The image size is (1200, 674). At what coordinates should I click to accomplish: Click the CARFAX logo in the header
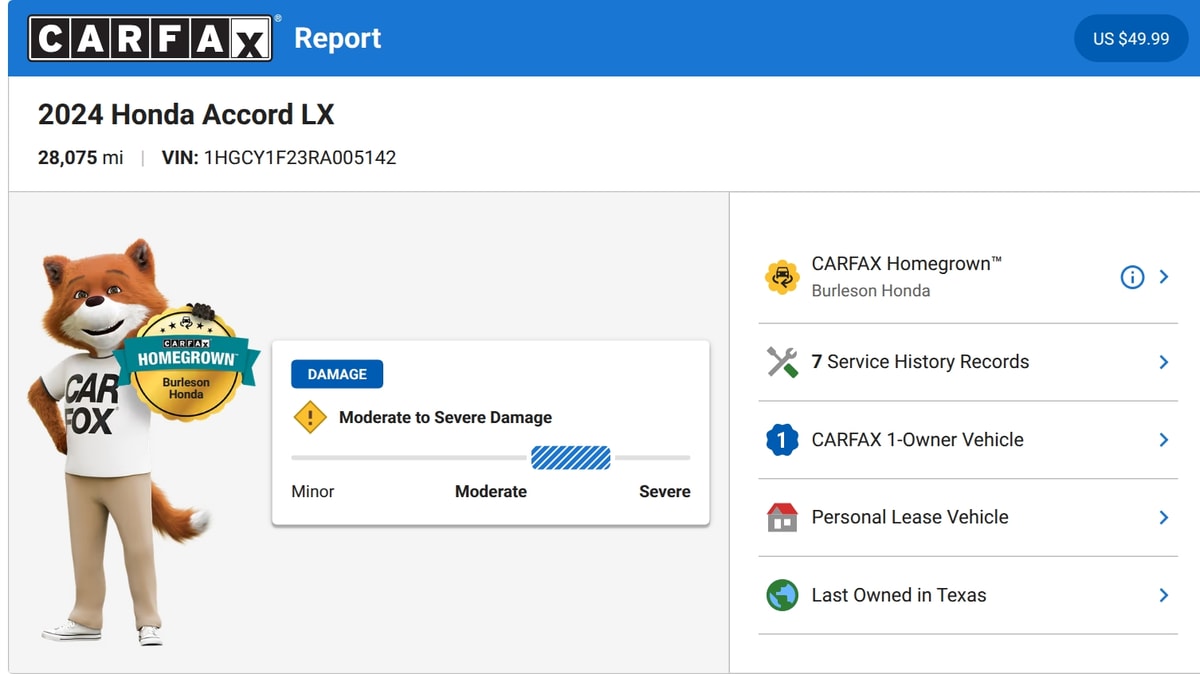(150, 38)
